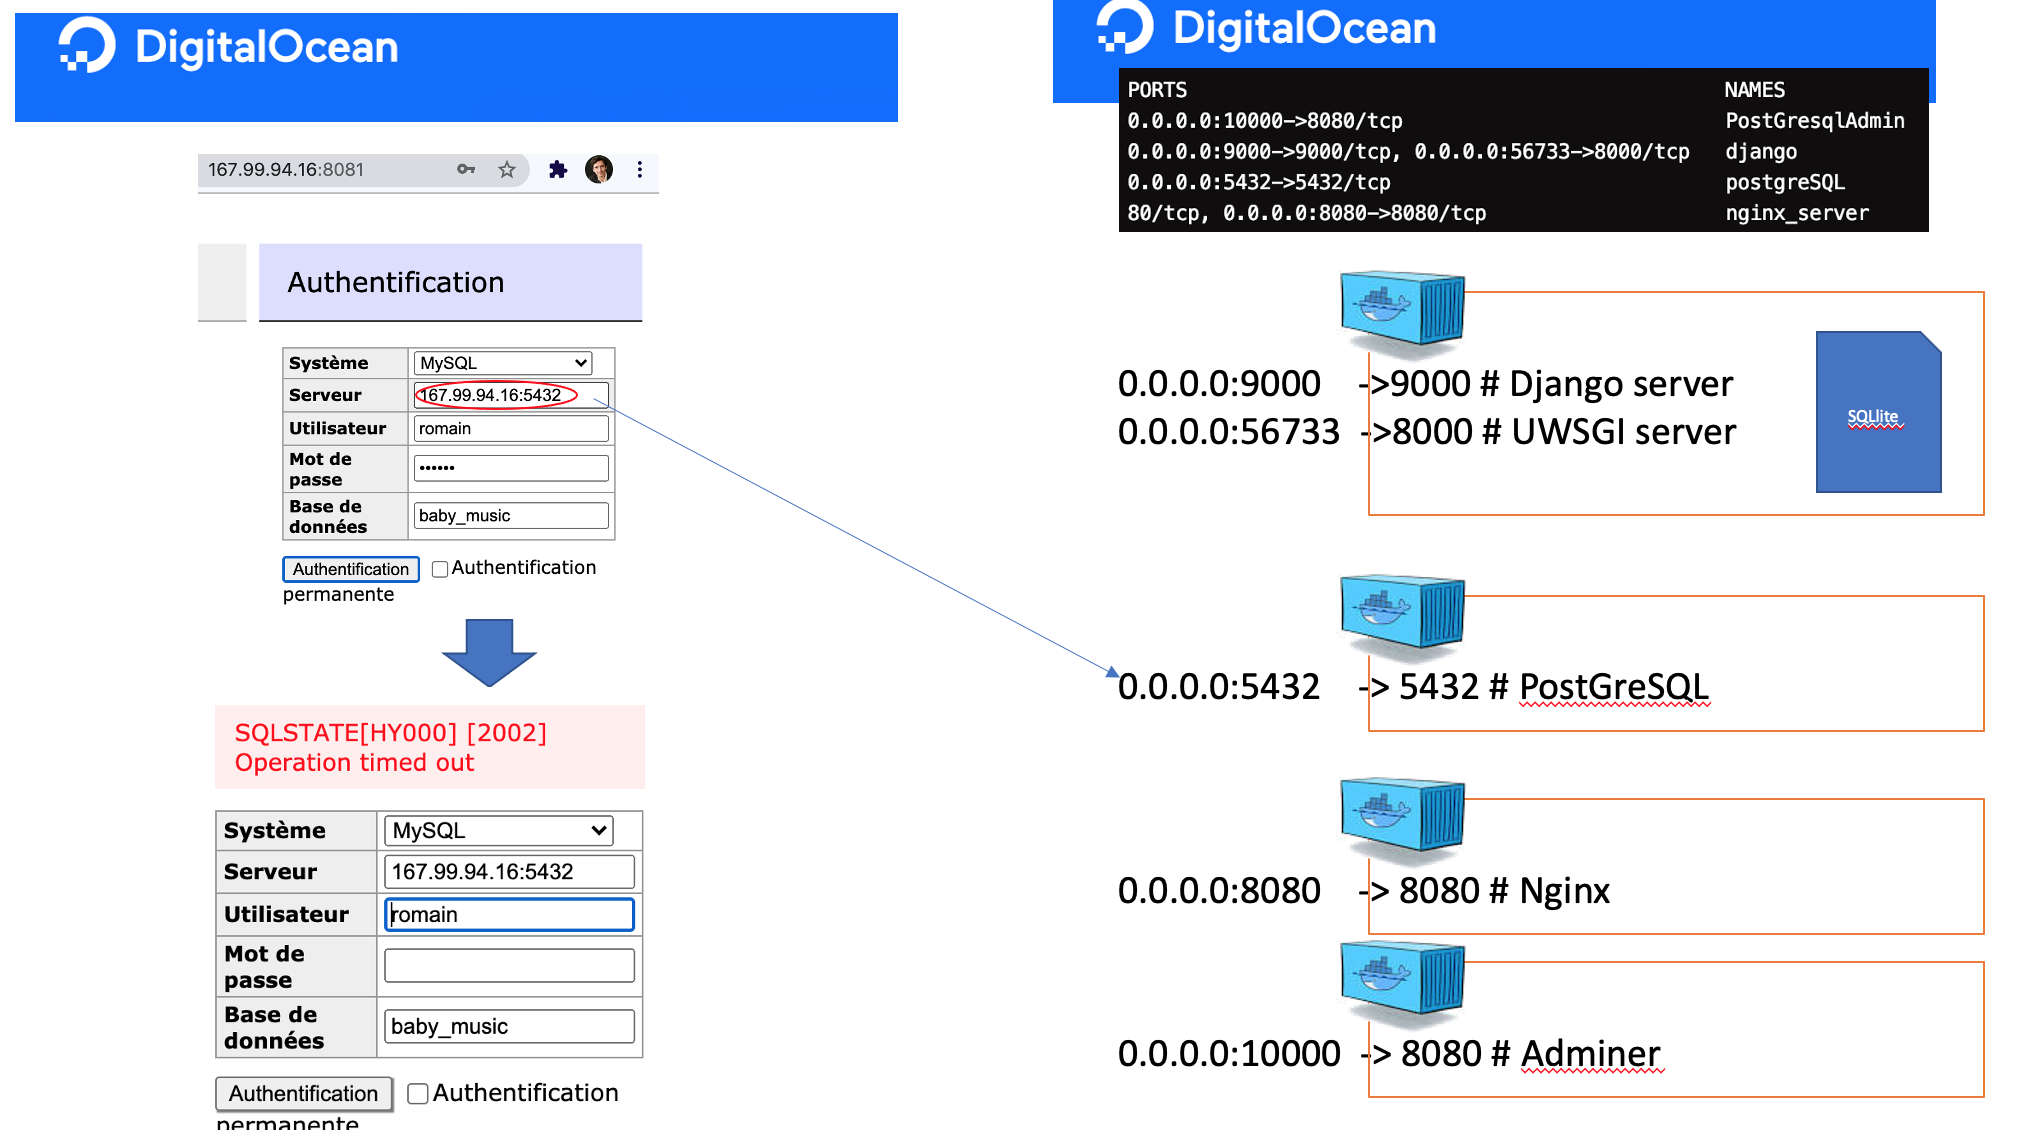The height and width of the screenshot is (1130, 2030).
Task: Click the upper Authentification submit button
Action: click(351, 569)
